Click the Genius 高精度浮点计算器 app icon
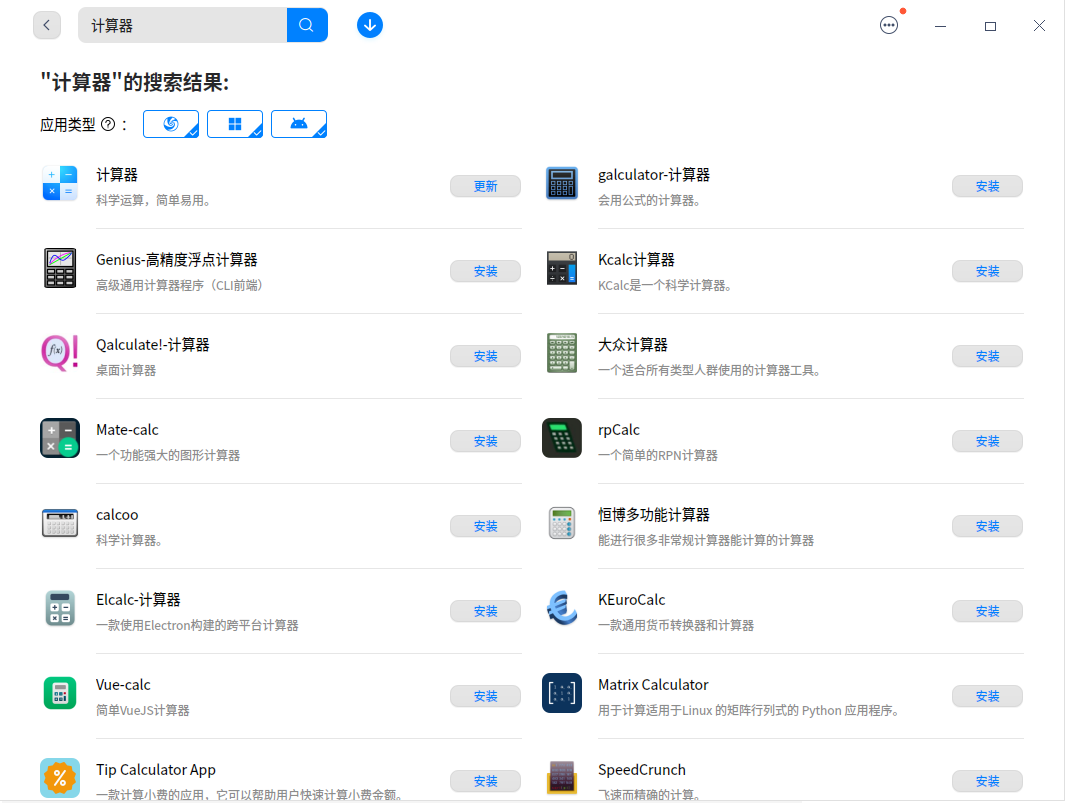1067x803 pixels. point(59,268)
